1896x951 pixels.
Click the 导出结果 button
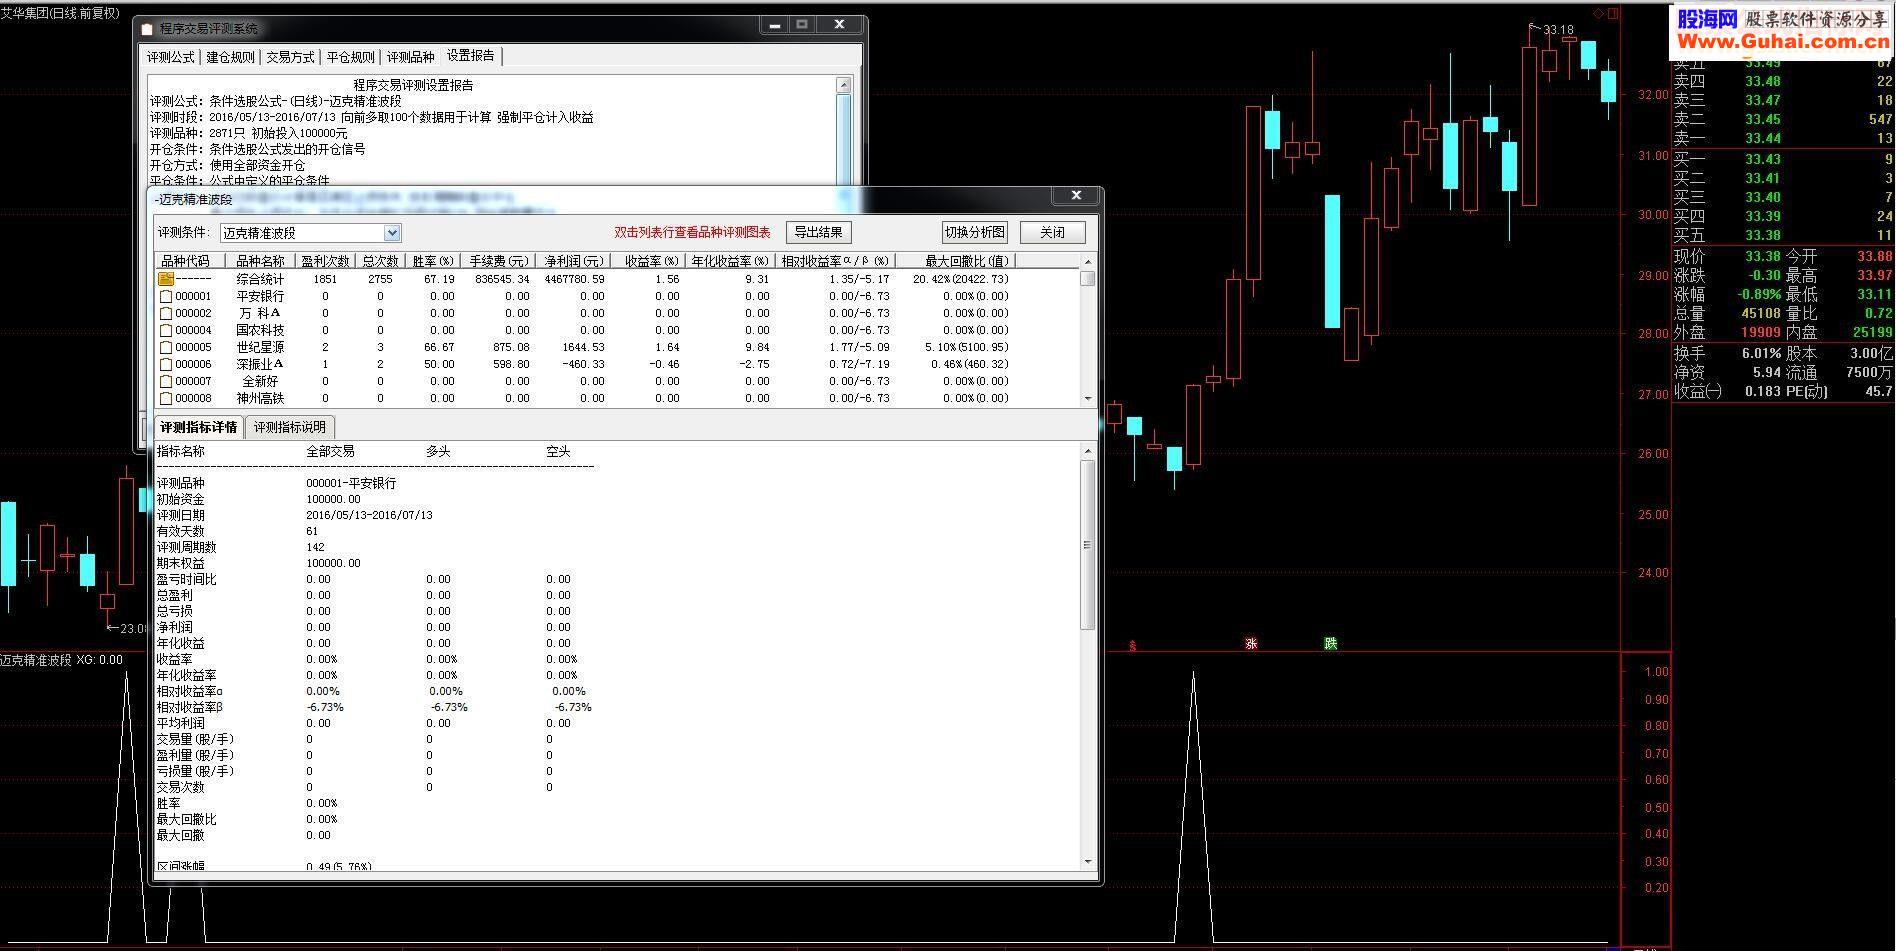818,232
